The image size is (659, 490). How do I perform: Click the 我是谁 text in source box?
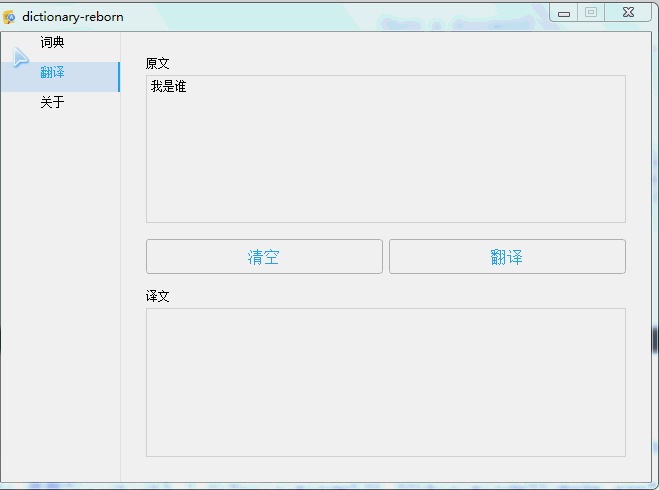pyautogui.click(x=168, y=87)
